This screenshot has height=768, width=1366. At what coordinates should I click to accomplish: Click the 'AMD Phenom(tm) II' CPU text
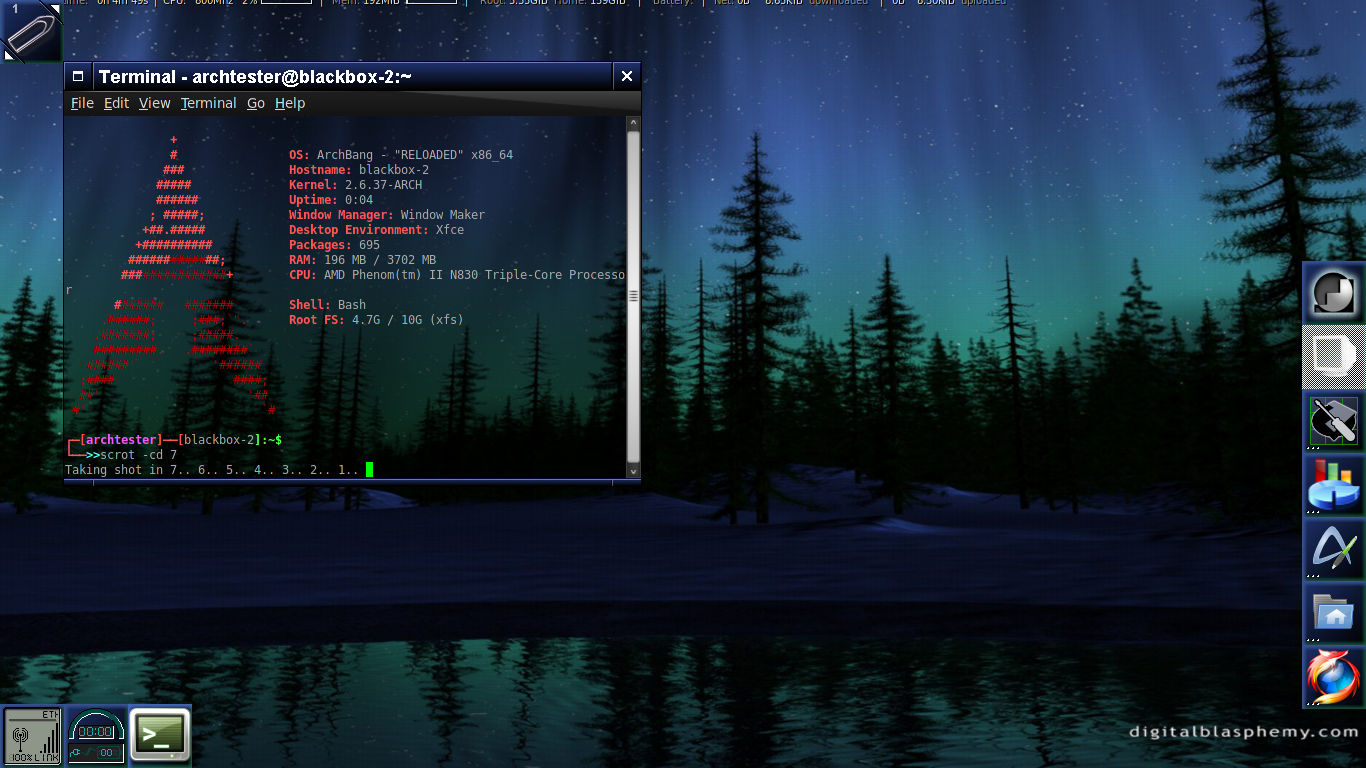(x=383, y=275)
